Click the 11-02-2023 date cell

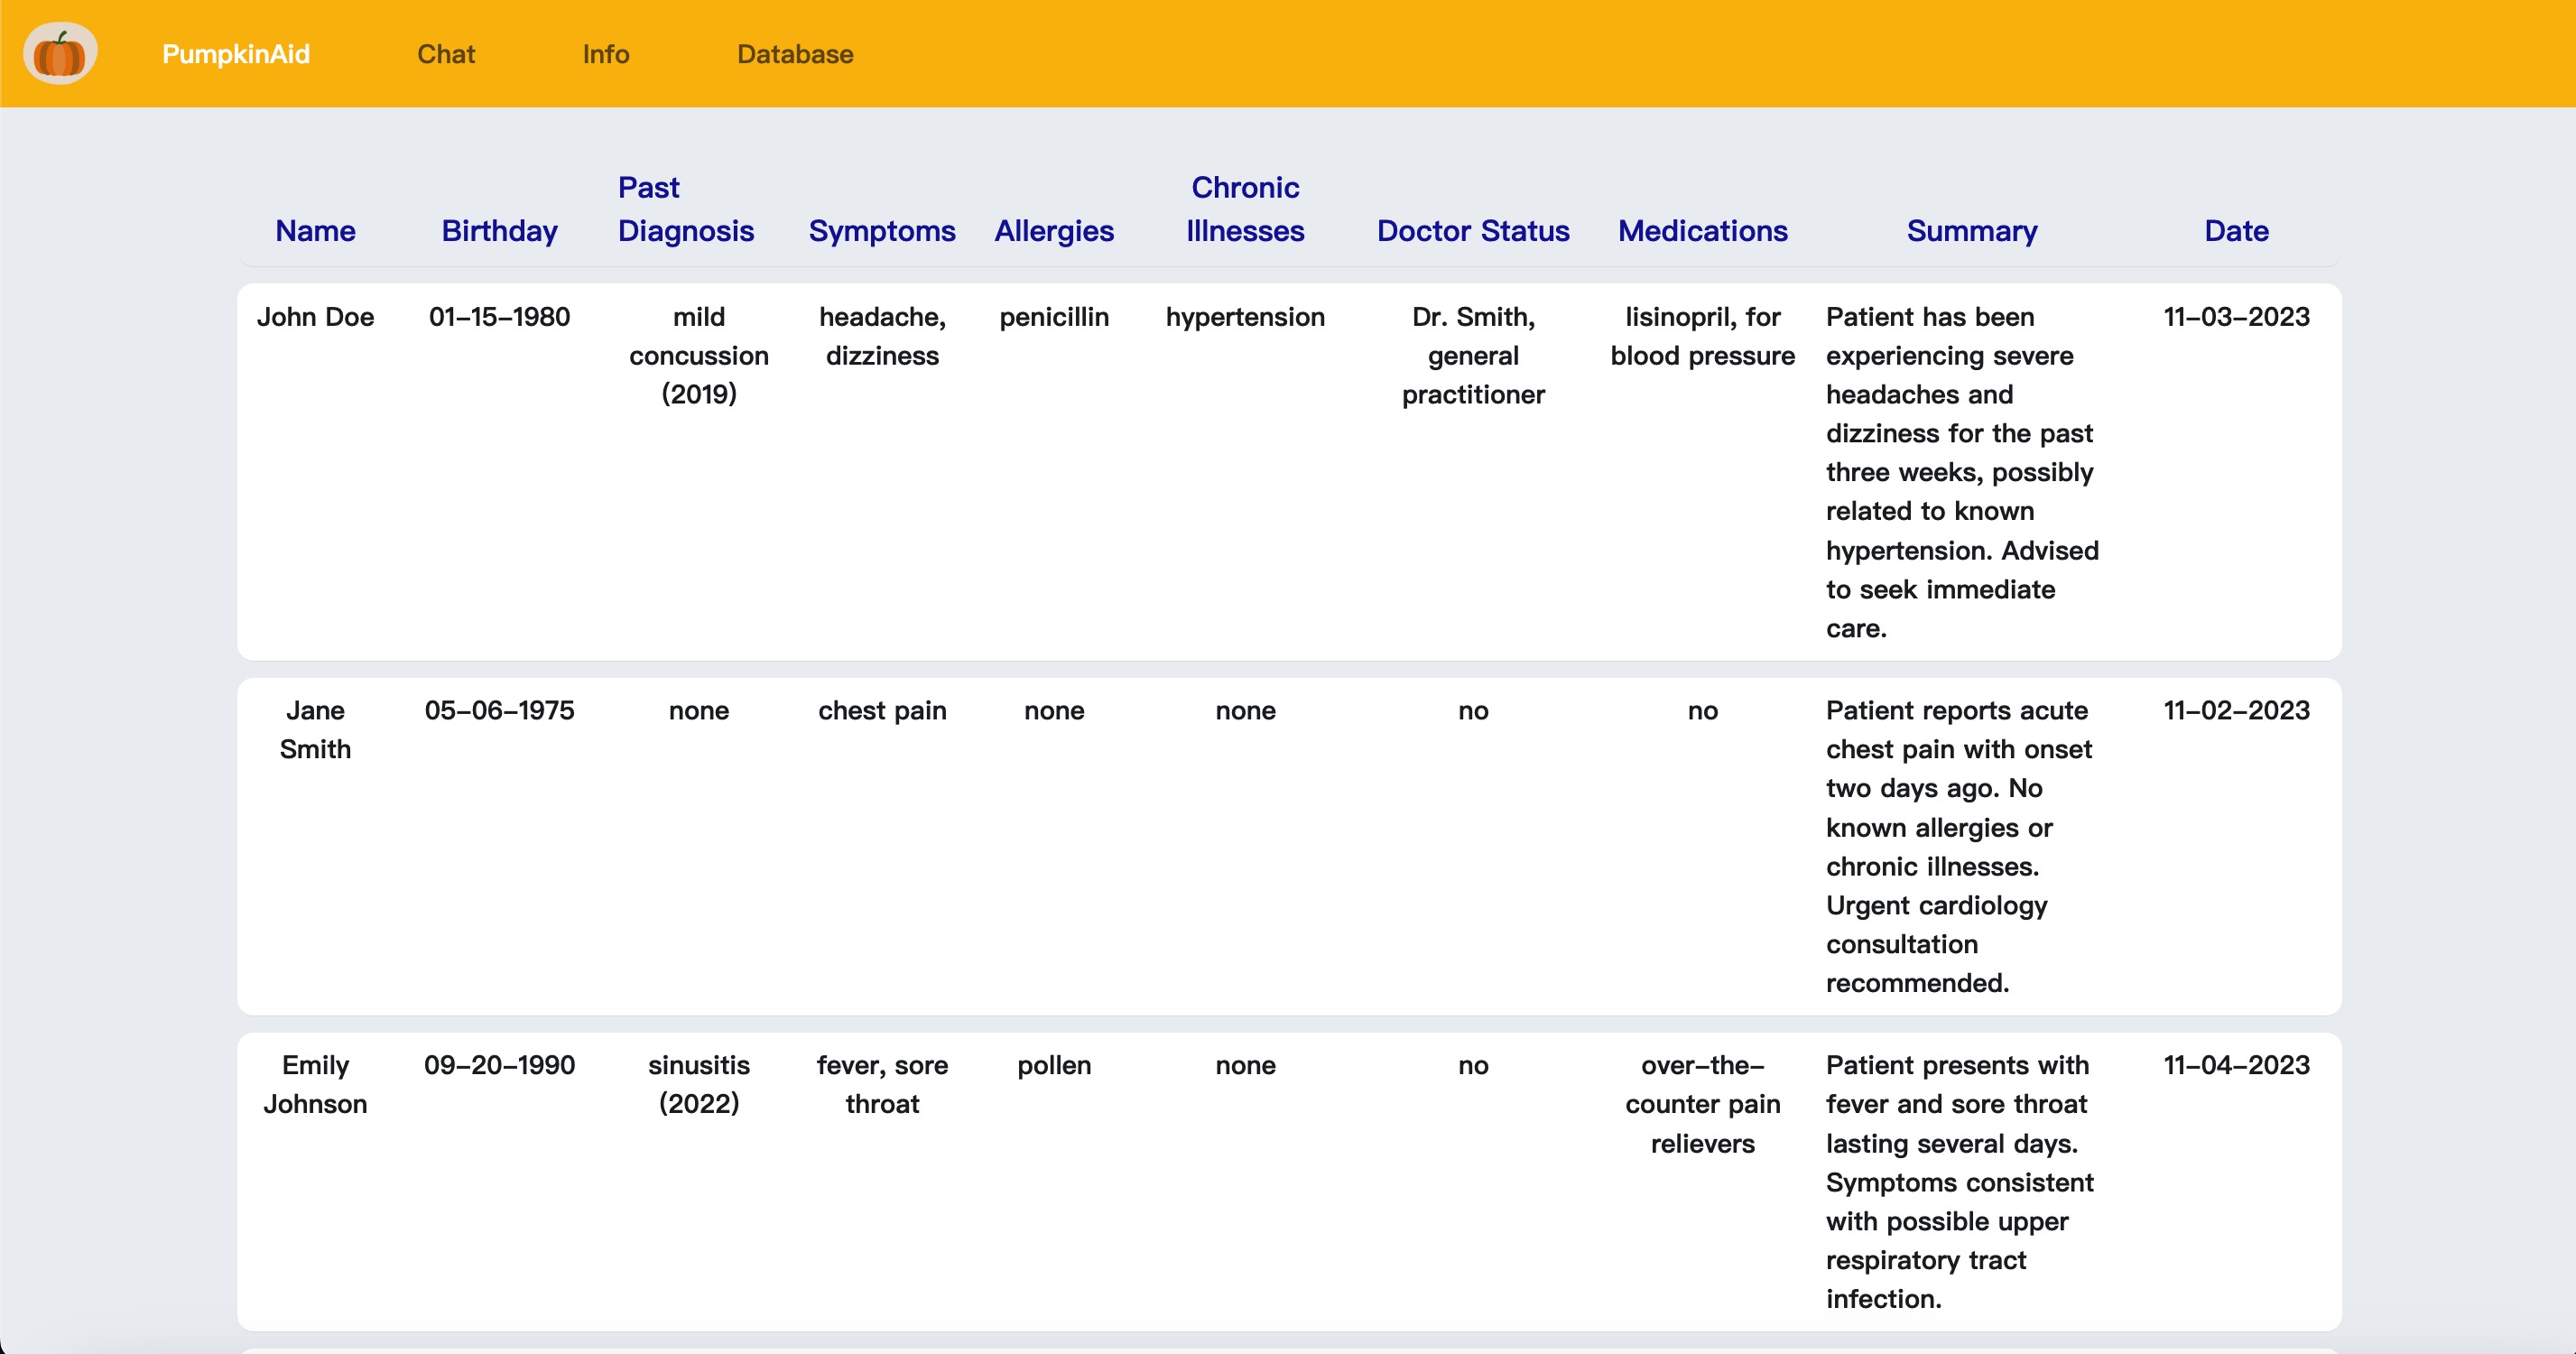pos(2236,711)
